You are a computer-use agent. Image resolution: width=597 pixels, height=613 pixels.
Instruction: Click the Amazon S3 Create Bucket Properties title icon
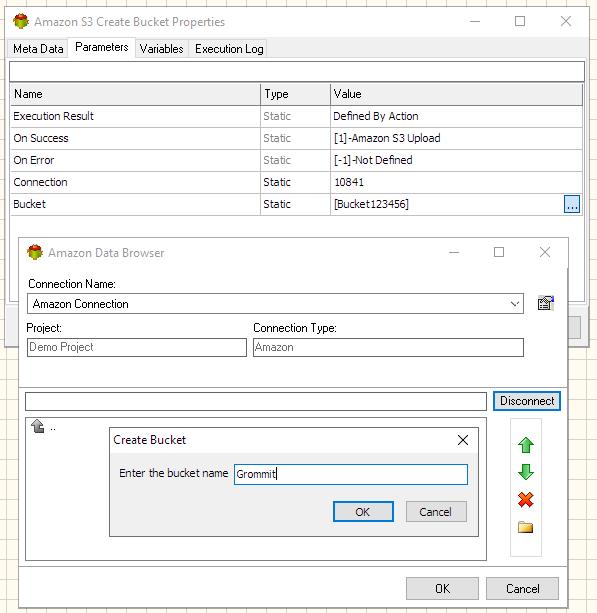[x=21, y=21]
